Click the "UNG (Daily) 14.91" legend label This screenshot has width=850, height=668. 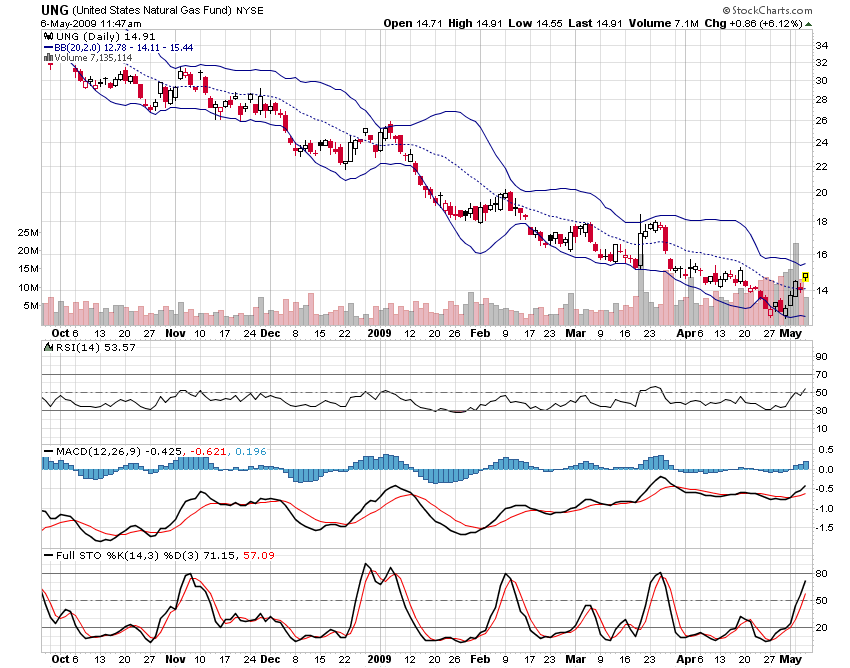106,36
